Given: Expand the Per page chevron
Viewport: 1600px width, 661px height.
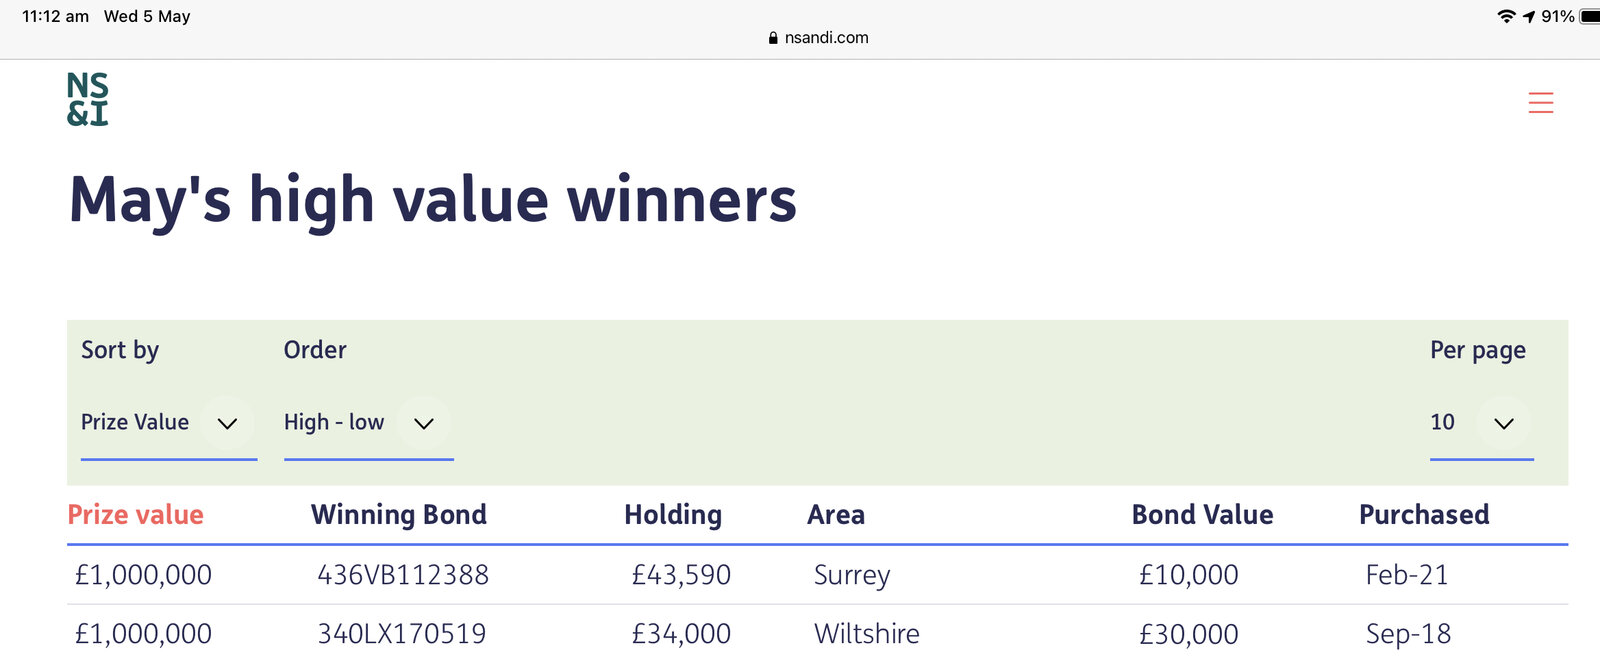Looking at the screenshot, I should [1504, 423].
